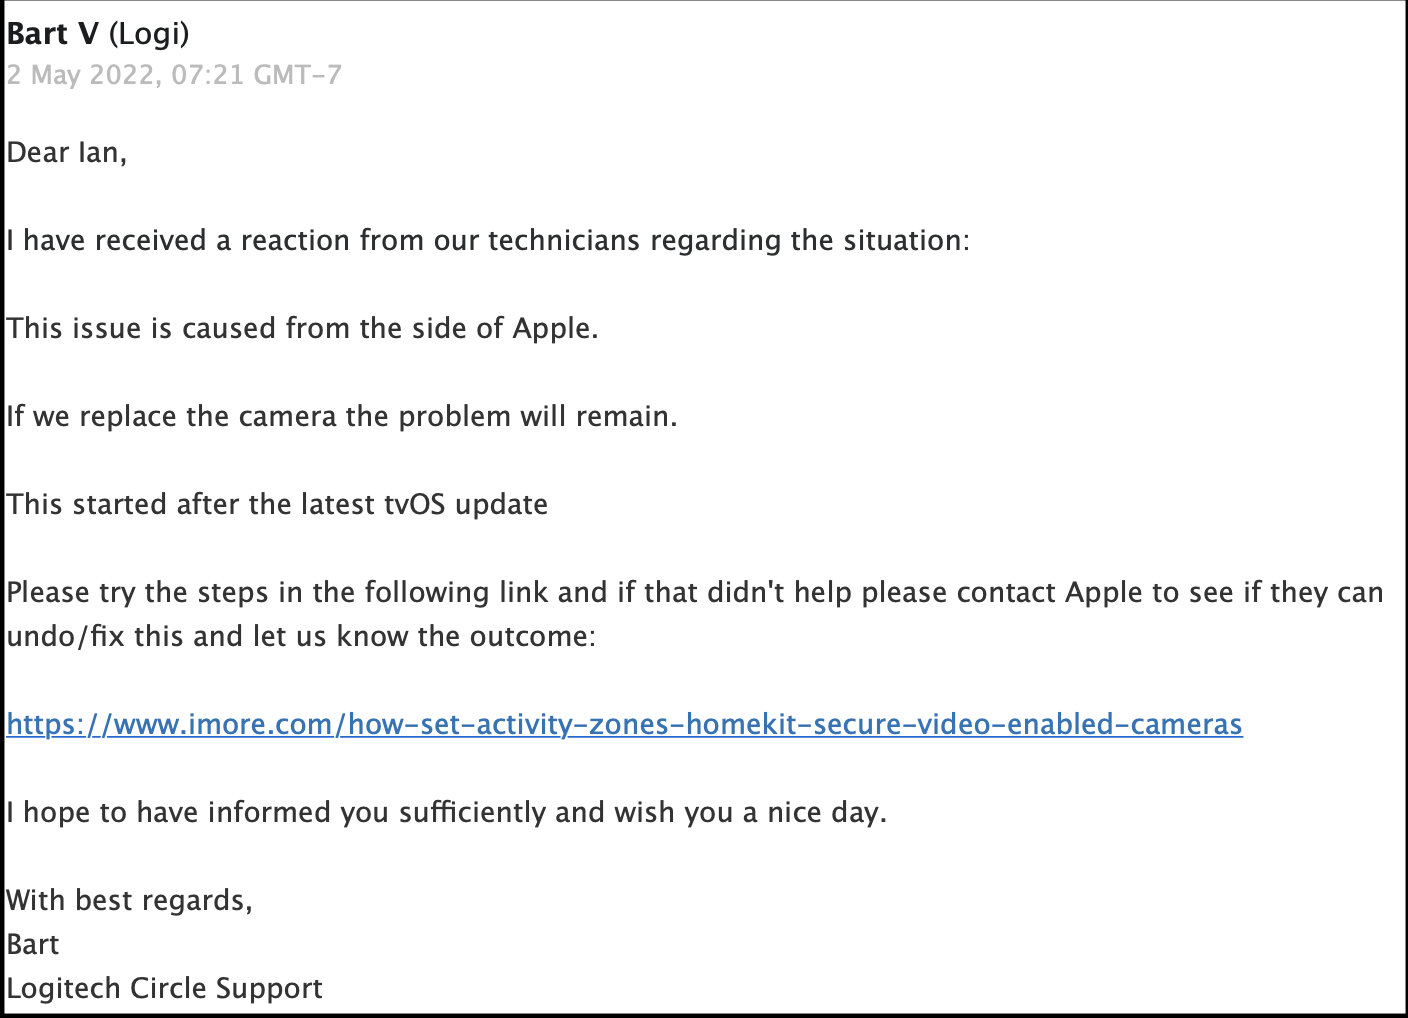The height and width of the screenshot is (1018, 1408).
Task: Click the 2 May 2022 timestamp
Action: pos(174,75)
